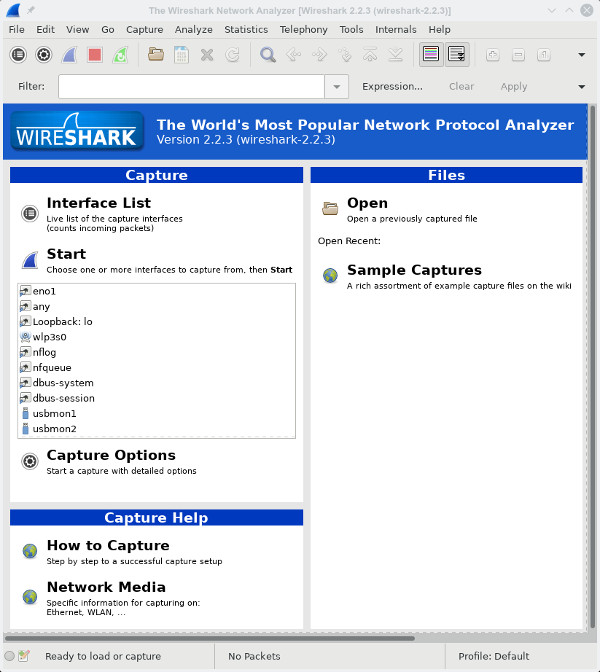Screen dimensions: 600x672
Task: Open the Network Media help link
Action: click(x=106, y=587)
